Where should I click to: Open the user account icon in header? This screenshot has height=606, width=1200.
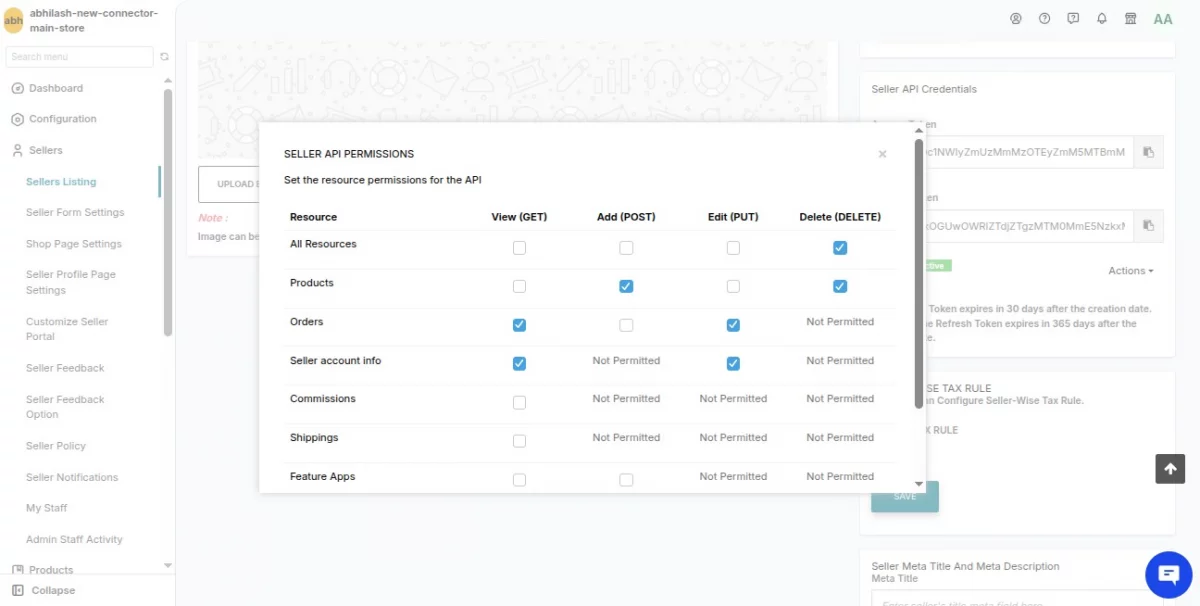1016,18
